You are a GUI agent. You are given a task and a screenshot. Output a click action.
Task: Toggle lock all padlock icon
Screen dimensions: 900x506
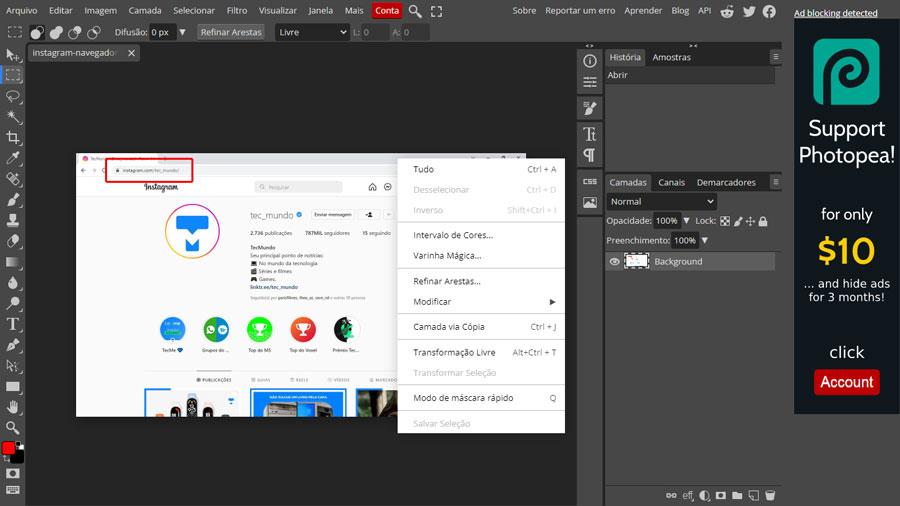pos(763,221)
